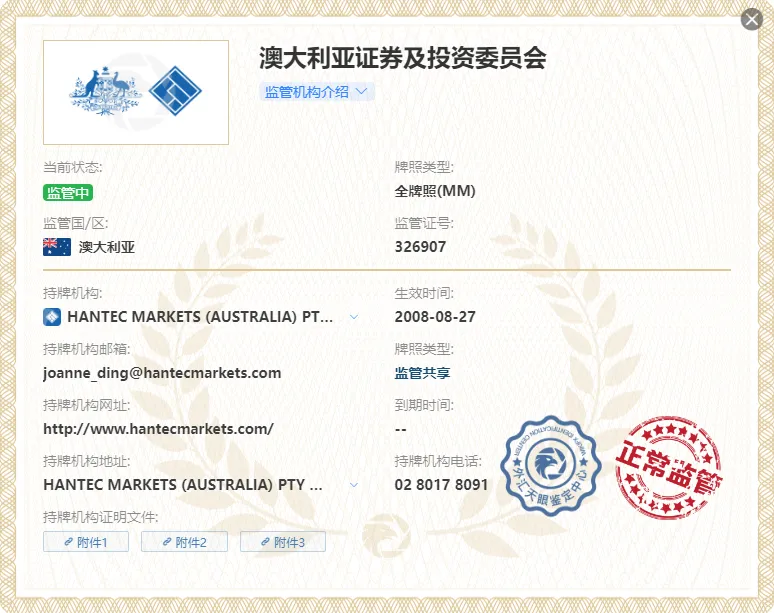Viewport: 774px width, 613px height.
Task: Close the license certificate dialog
Action: [x=752, y=19]
